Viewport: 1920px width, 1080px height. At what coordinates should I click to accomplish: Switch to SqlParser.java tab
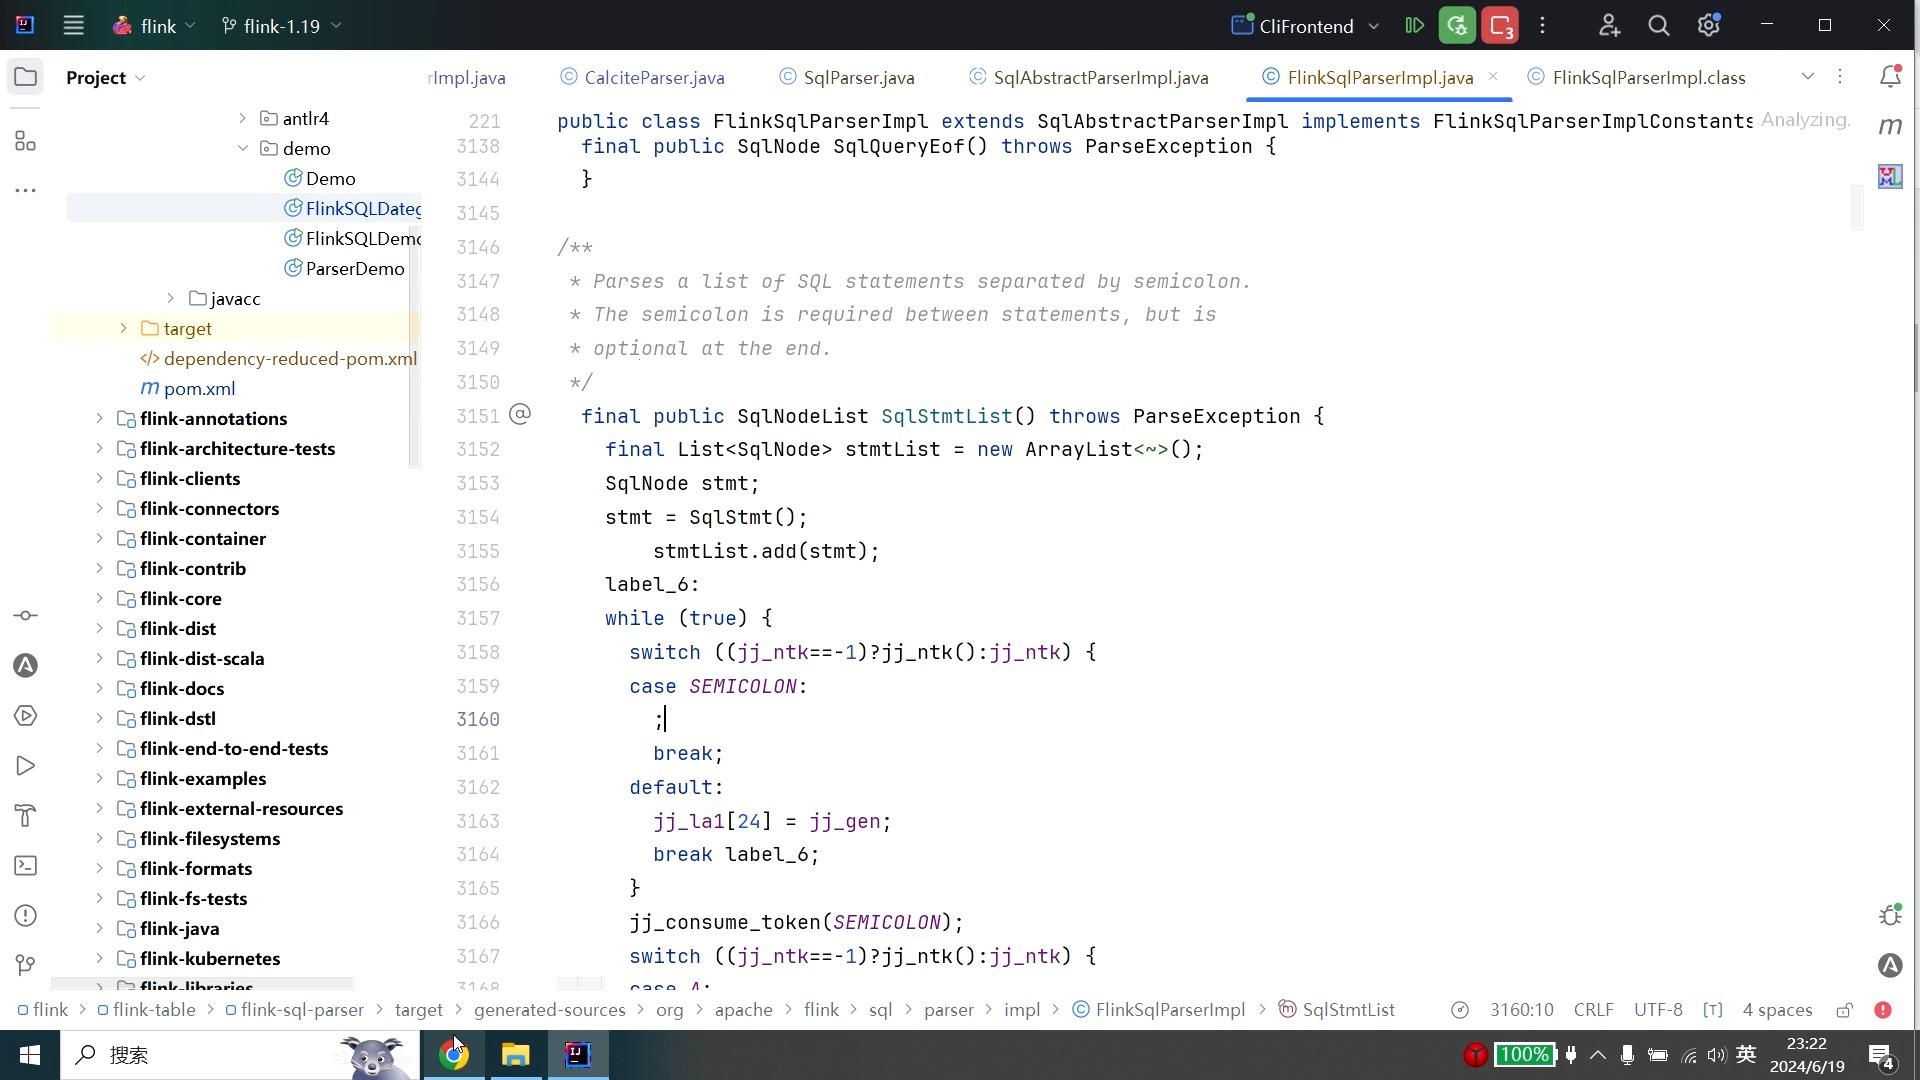click(847, 77)
